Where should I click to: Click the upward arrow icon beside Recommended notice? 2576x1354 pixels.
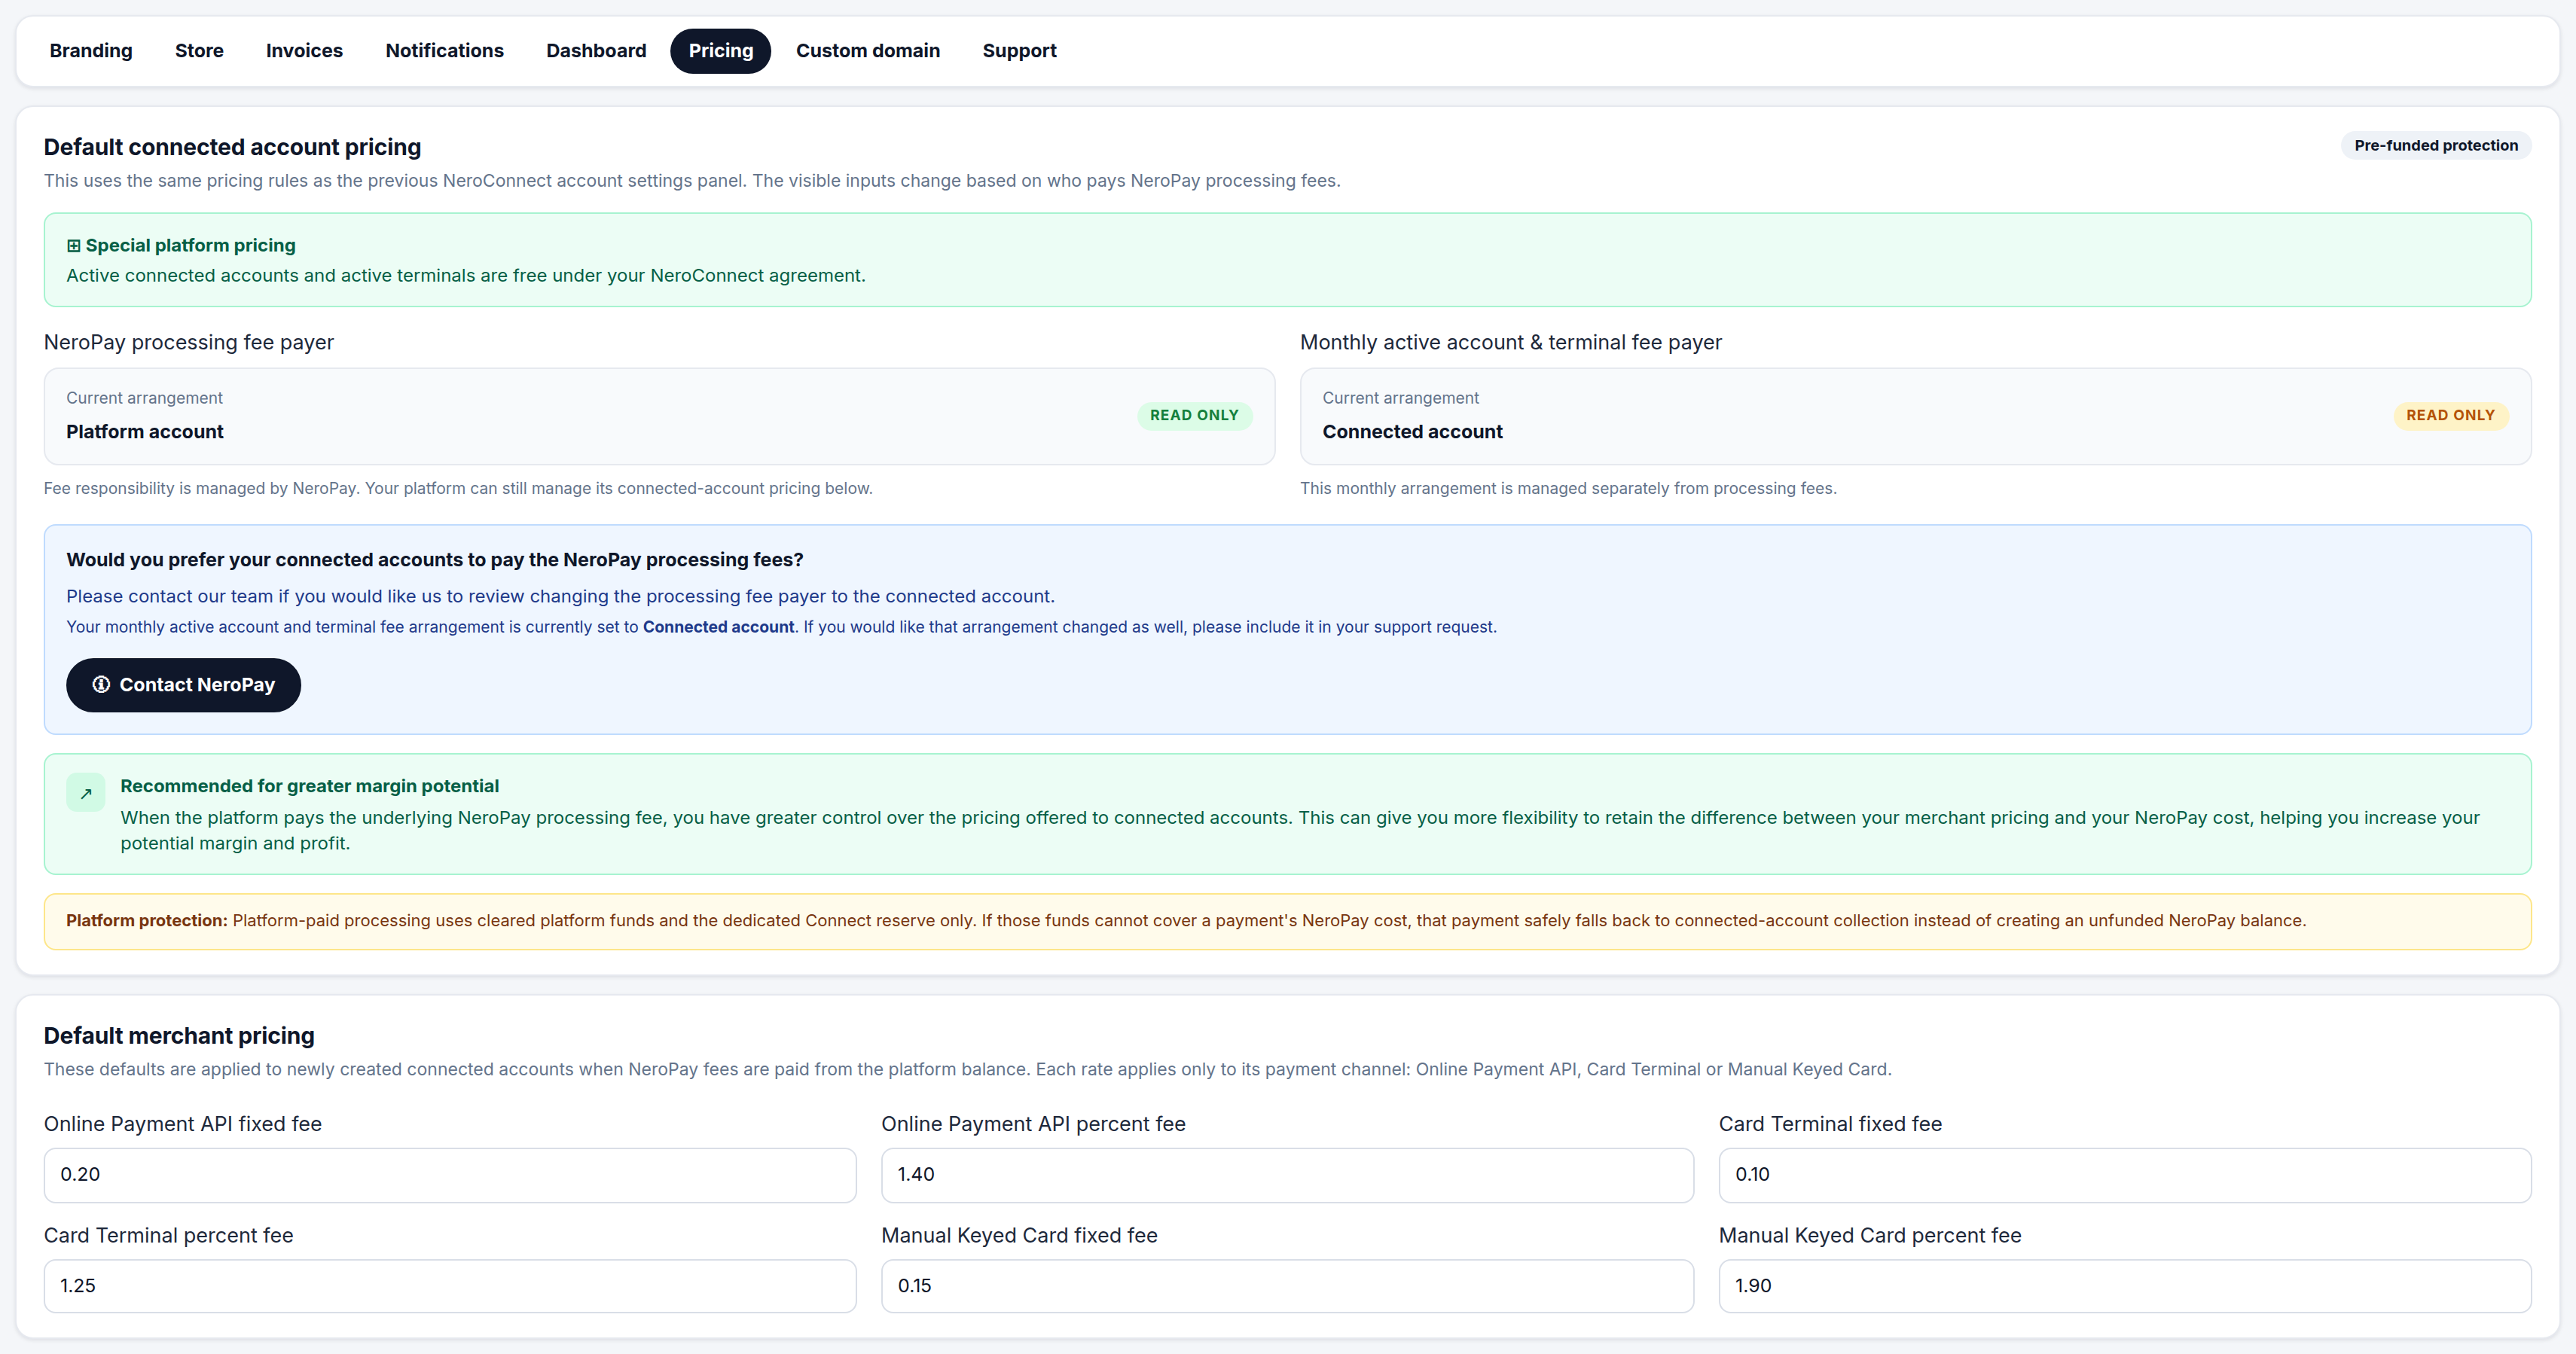(86, 793)
